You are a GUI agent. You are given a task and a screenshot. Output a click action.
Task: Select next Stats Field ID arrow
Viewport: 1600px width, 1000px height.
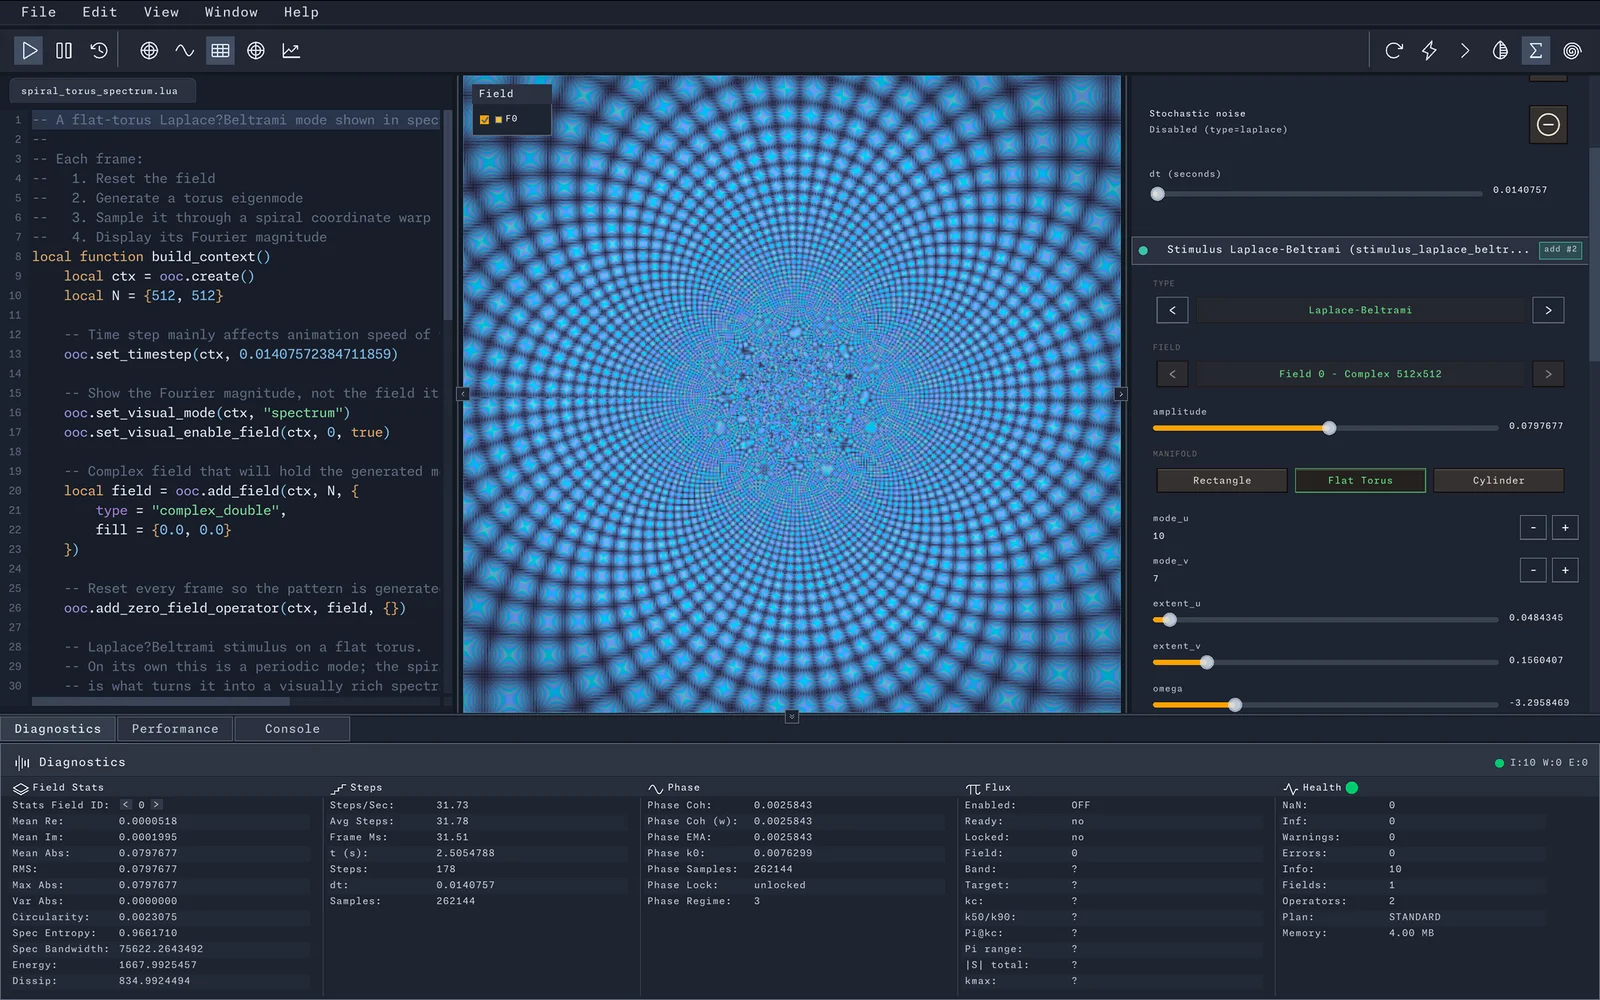coord(156,805)
